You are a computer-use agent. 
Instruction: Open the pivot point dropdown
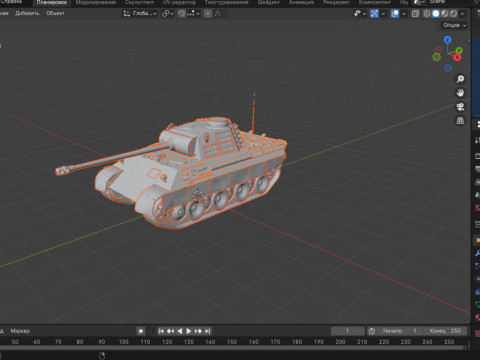pos(168,13)
